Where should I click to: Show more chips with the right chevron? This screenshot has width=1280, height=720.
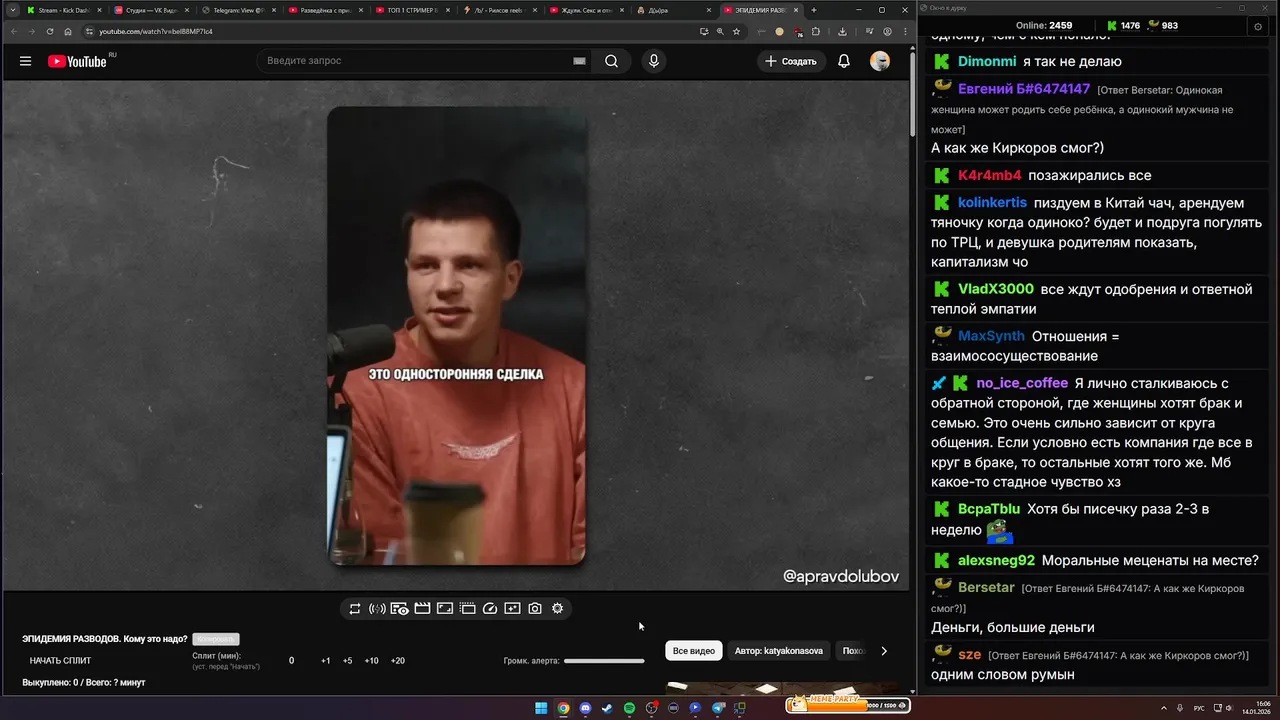pos(883,651)
